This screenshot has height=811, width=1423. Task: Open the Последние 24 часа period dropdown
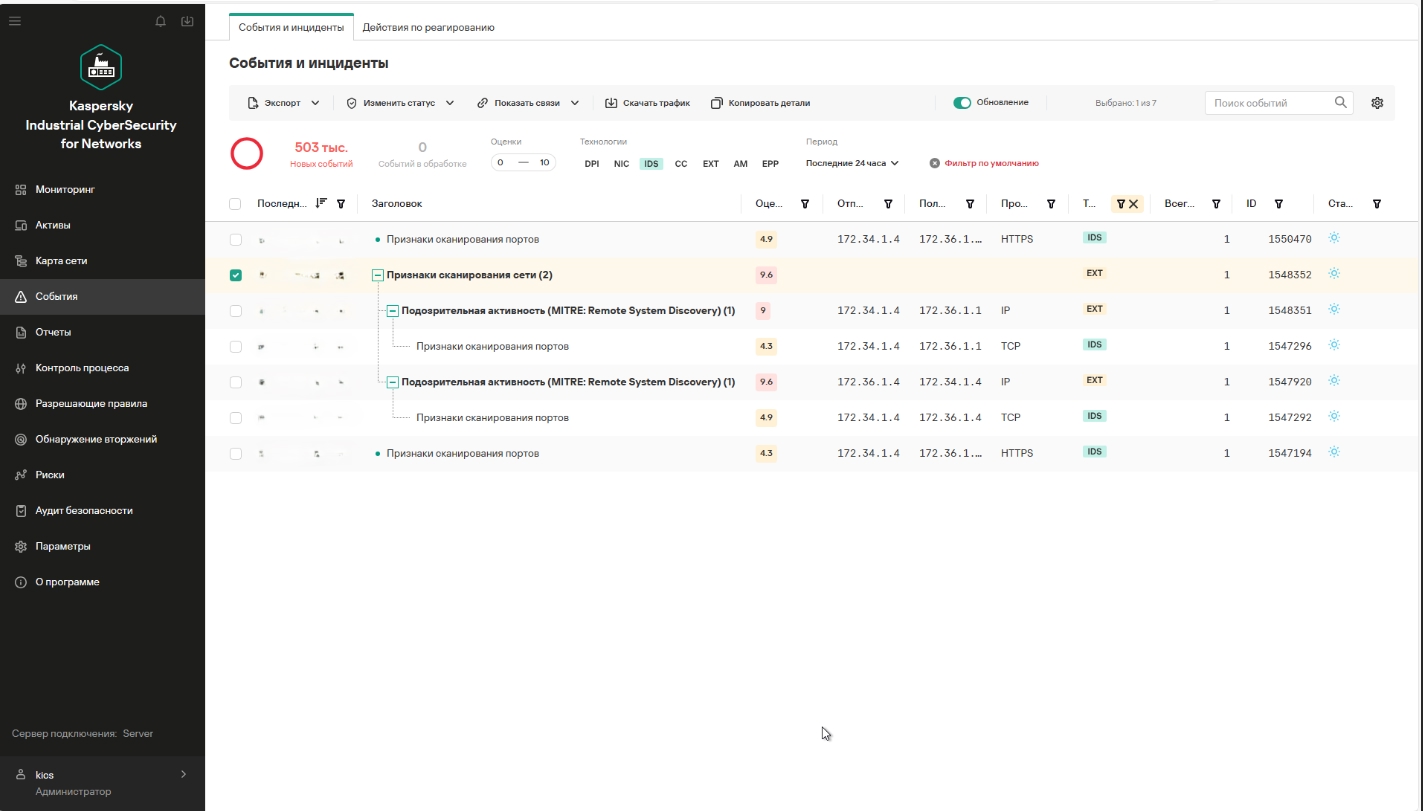pos(852,163)
